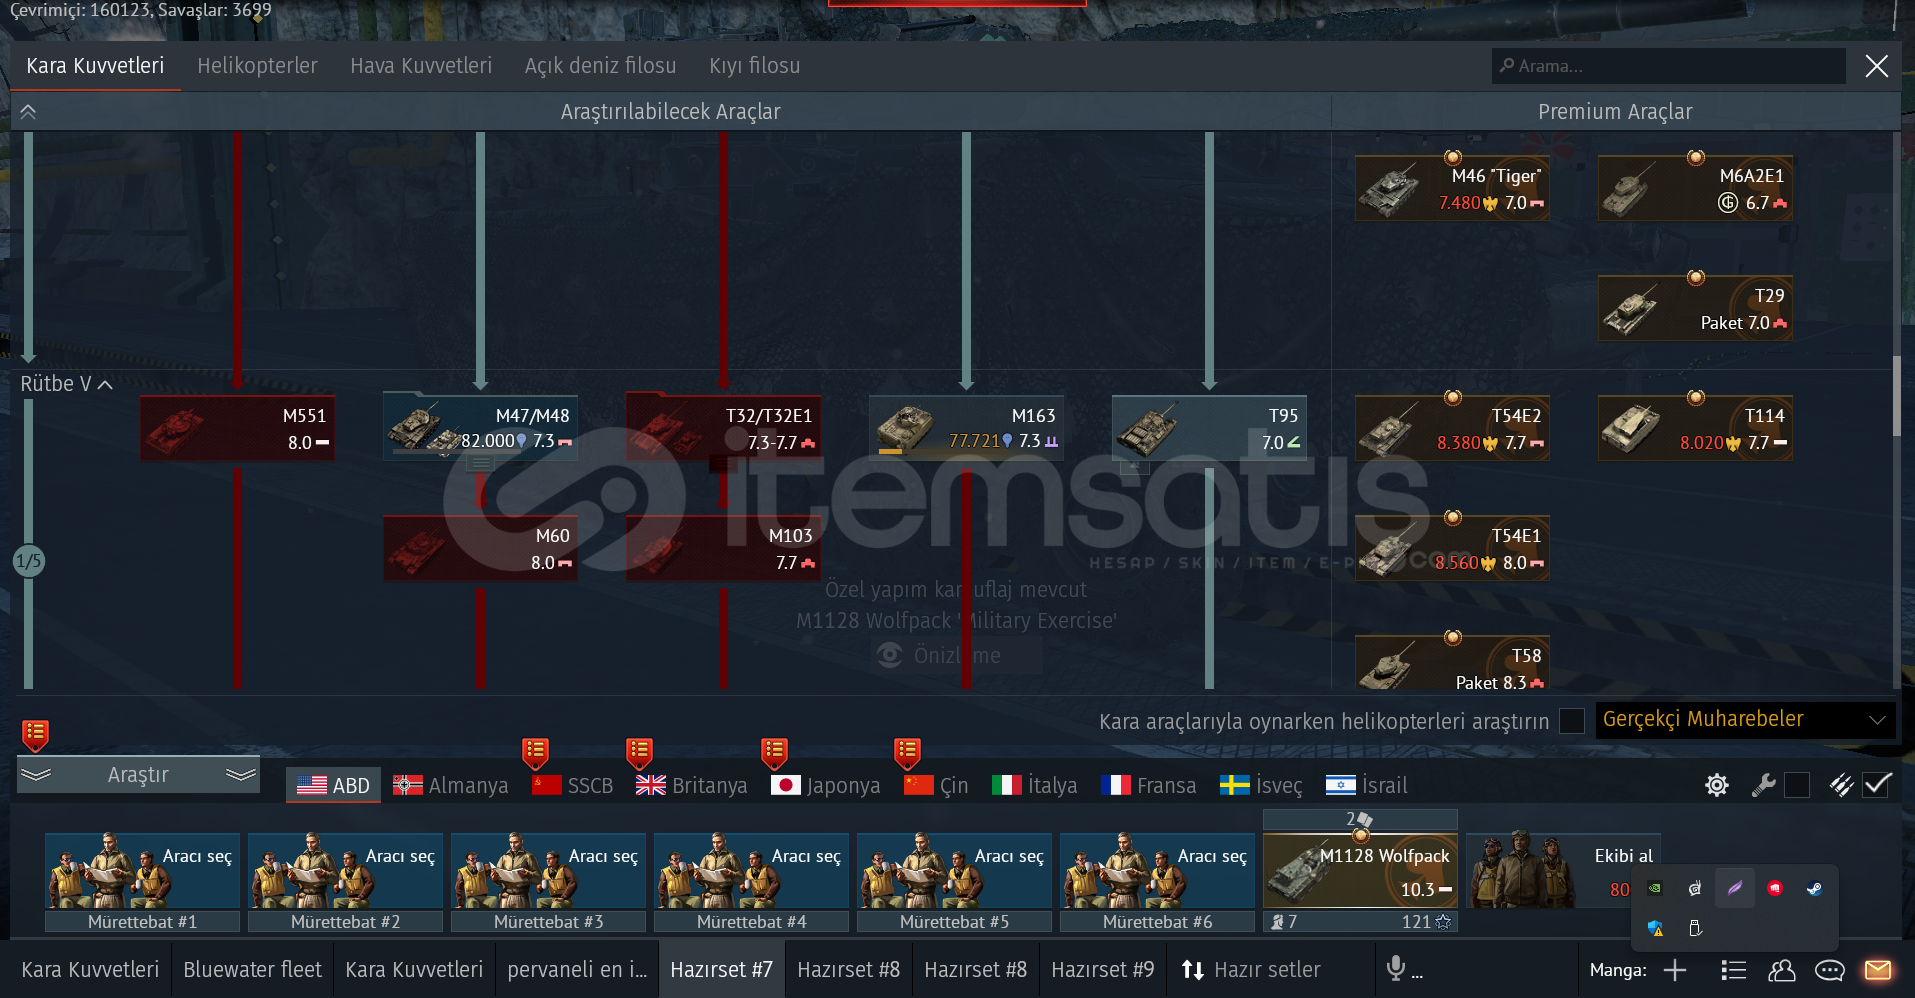
Task: Untick the checkbox beside the ammunition icon
Action: pyautogui.click(x=1877, y=785)
